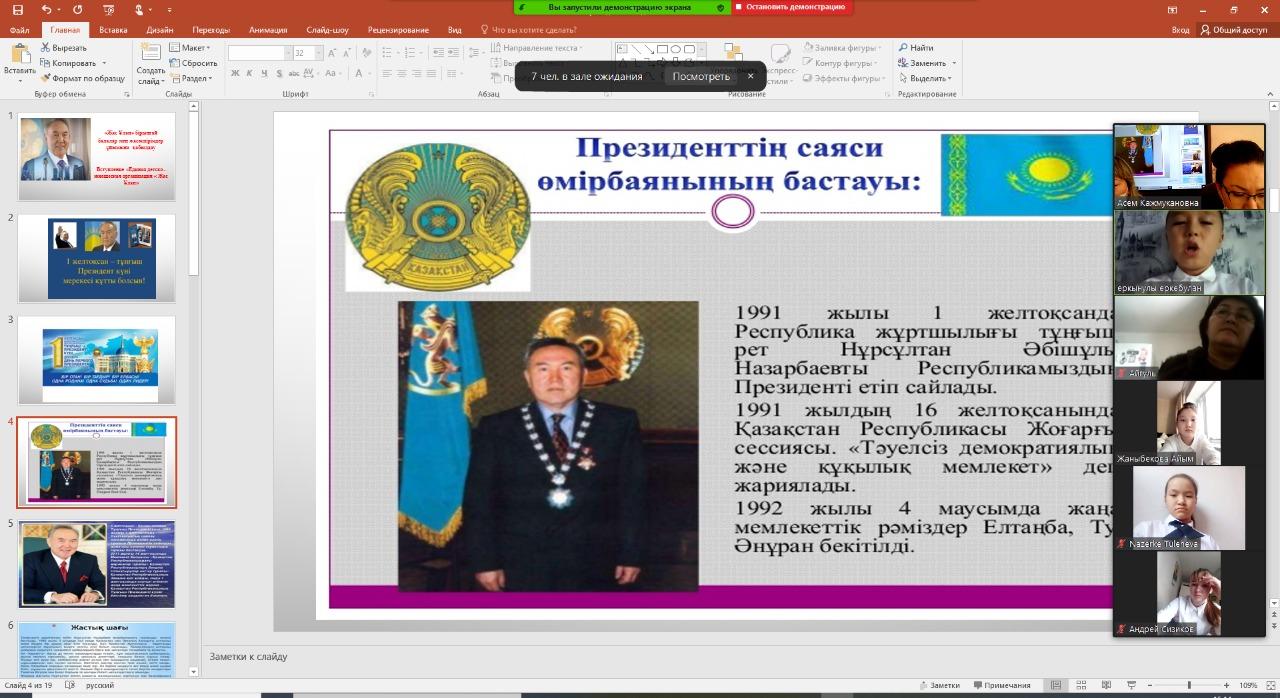Switch to the Вставка ribbon tab
The image size is (1280, 698).
pos(113,30)
